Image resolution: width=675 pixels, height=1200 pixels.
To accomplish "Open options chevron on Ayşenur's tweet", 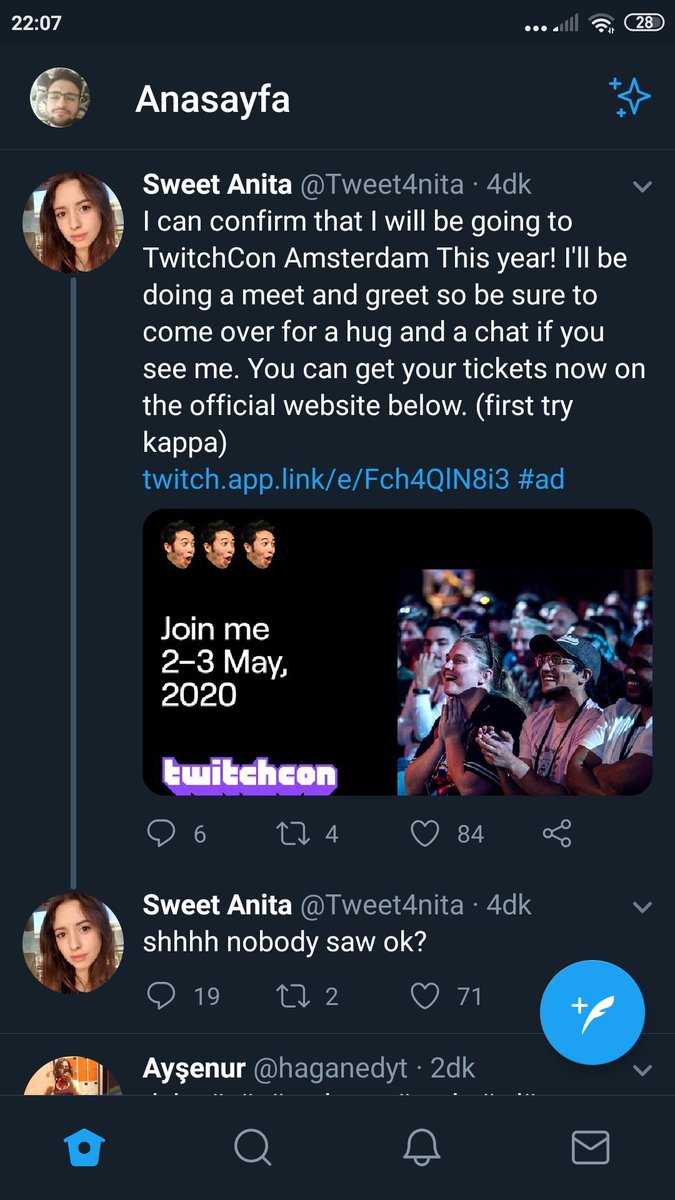I will tap(643, 1070).
